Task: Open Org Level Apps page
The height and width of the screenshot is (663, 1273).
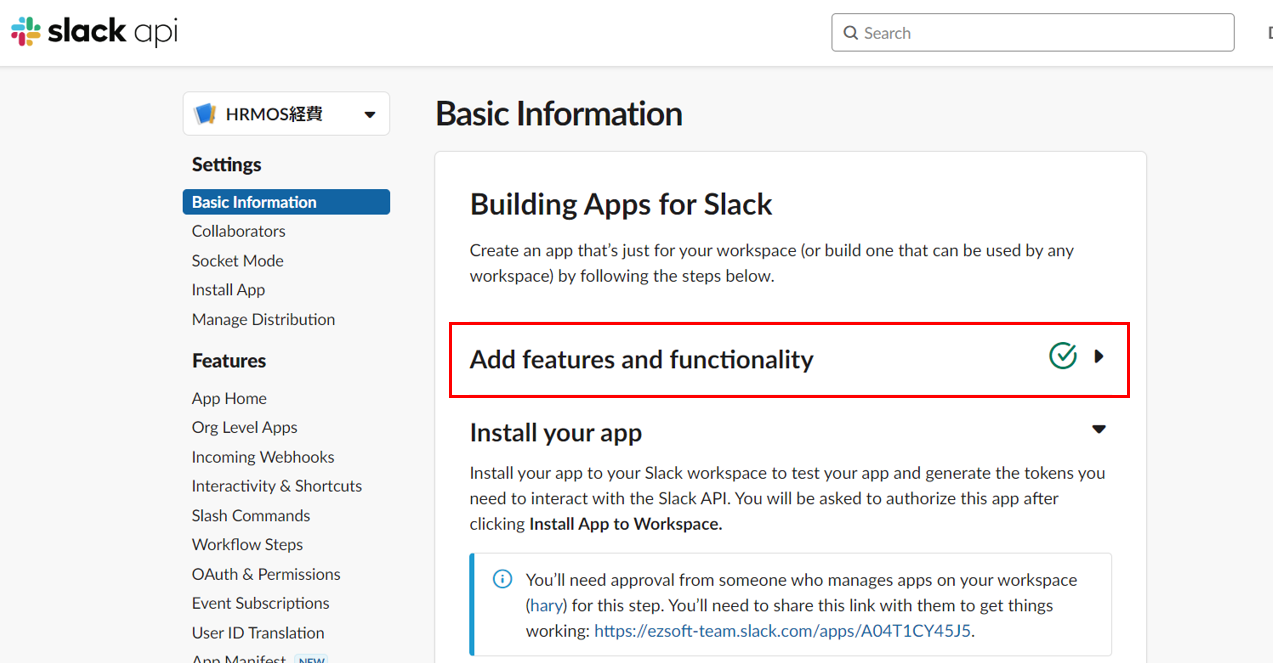Action: [x=245, y=427]
